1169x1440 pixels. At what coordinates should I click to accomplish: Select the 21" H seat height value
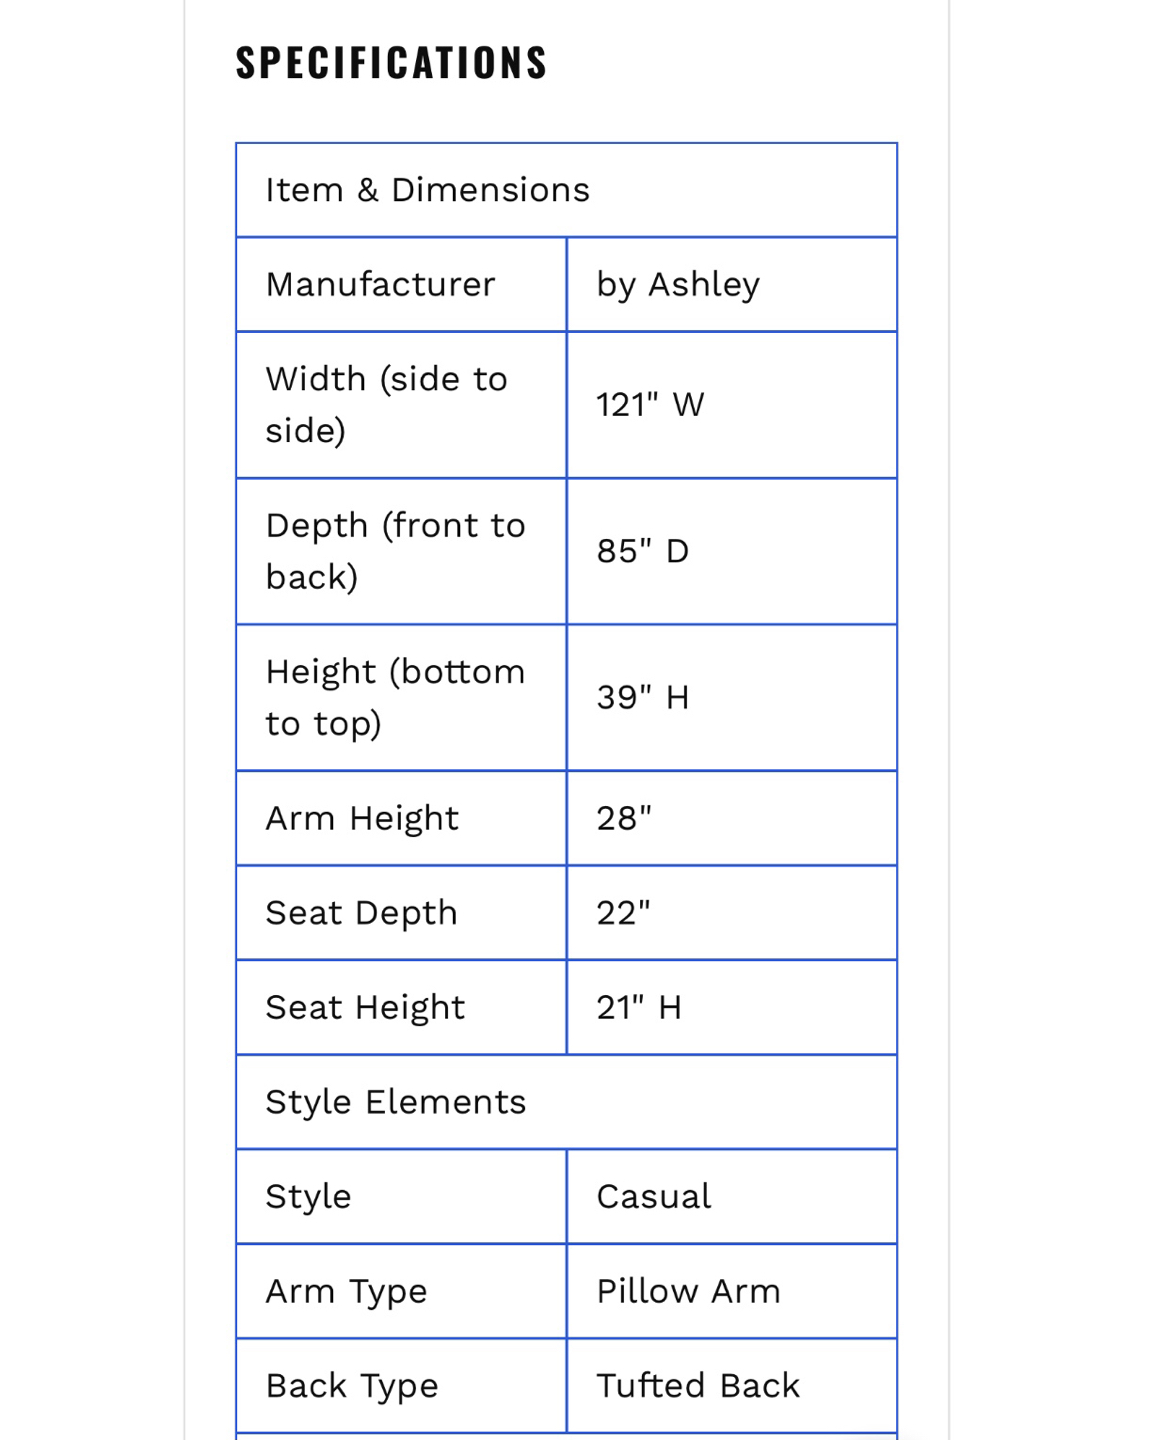coord(639,1007)
